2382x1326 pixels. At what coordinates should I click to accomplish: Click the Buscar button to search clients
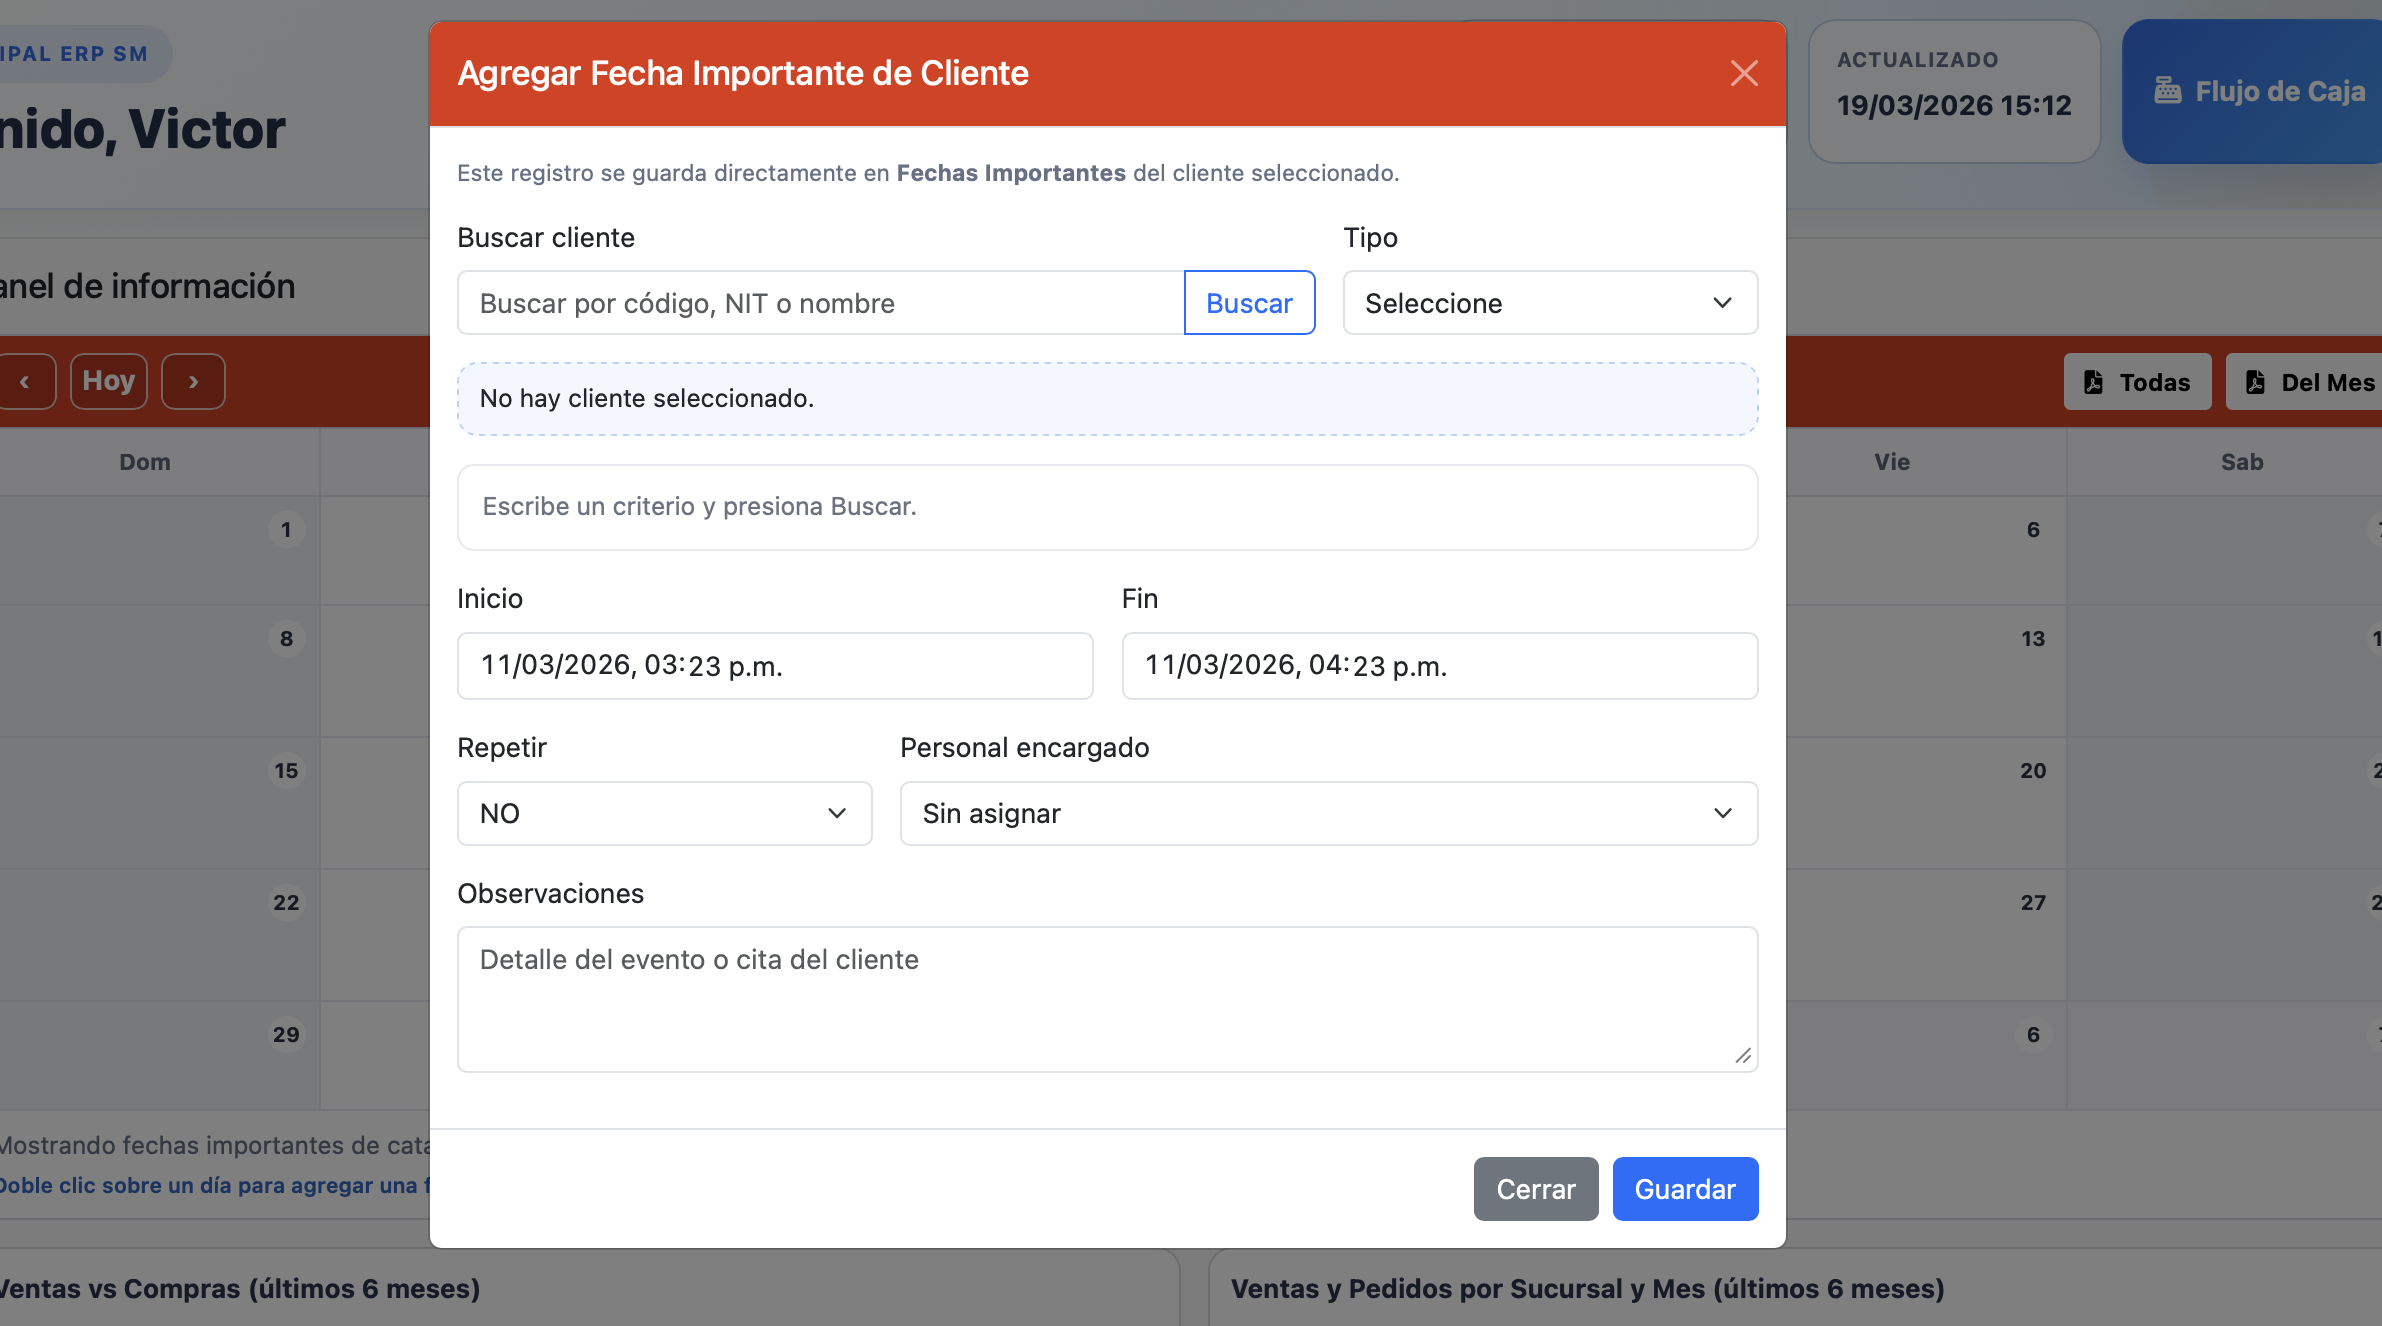pyautogui.click(x=1249, y=303)
